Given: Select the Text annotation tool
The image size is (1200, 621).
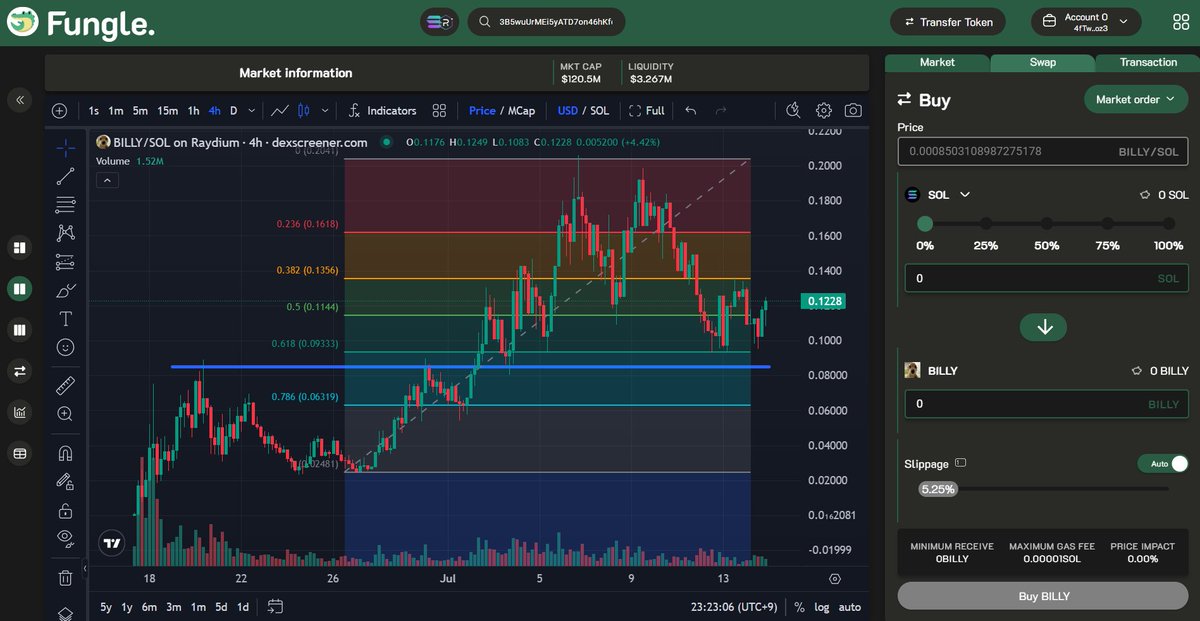Looking at the screenshot, I should [x=65, y=319].
